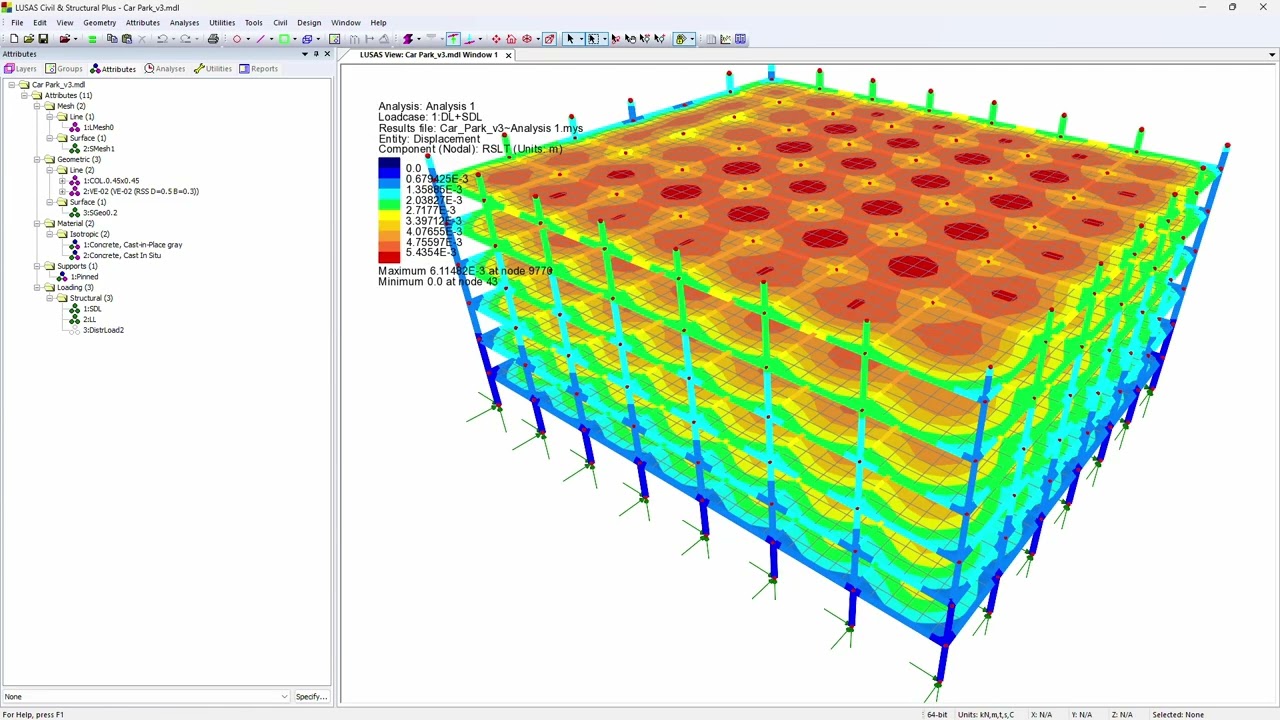
Task: Select the rectangular area selection tool
Action: [x=592, y=39]
